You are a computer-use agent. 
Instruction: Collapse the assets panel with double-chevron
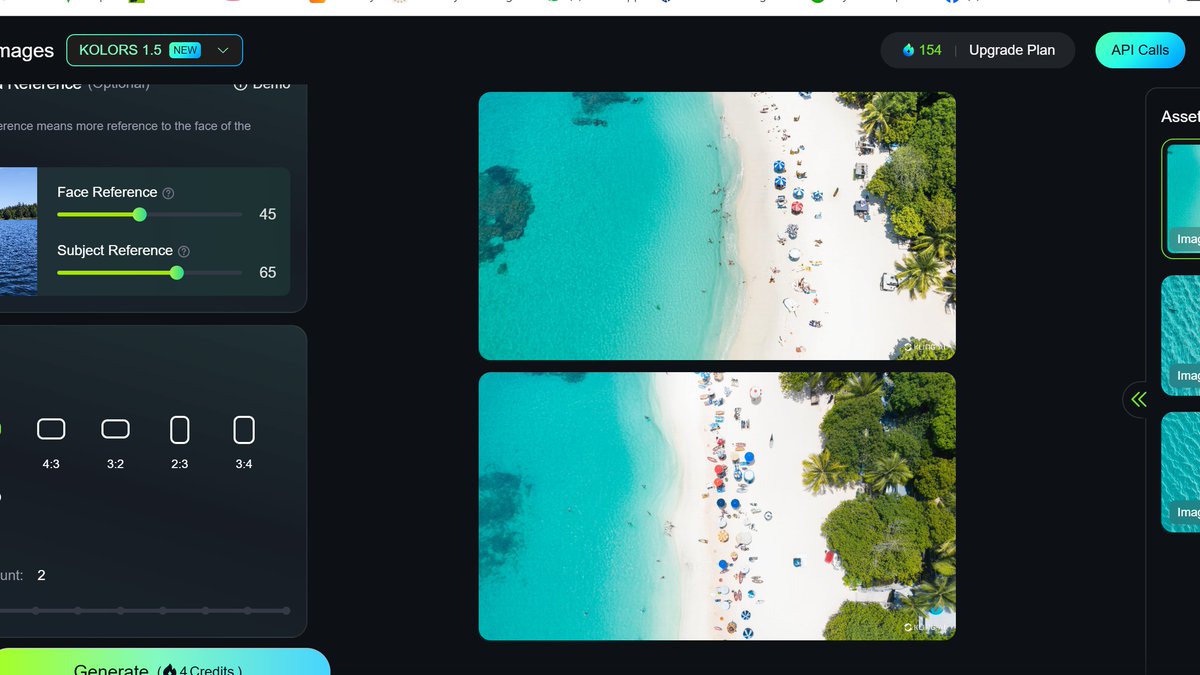pyautogui.click(x=1138, y=400)
